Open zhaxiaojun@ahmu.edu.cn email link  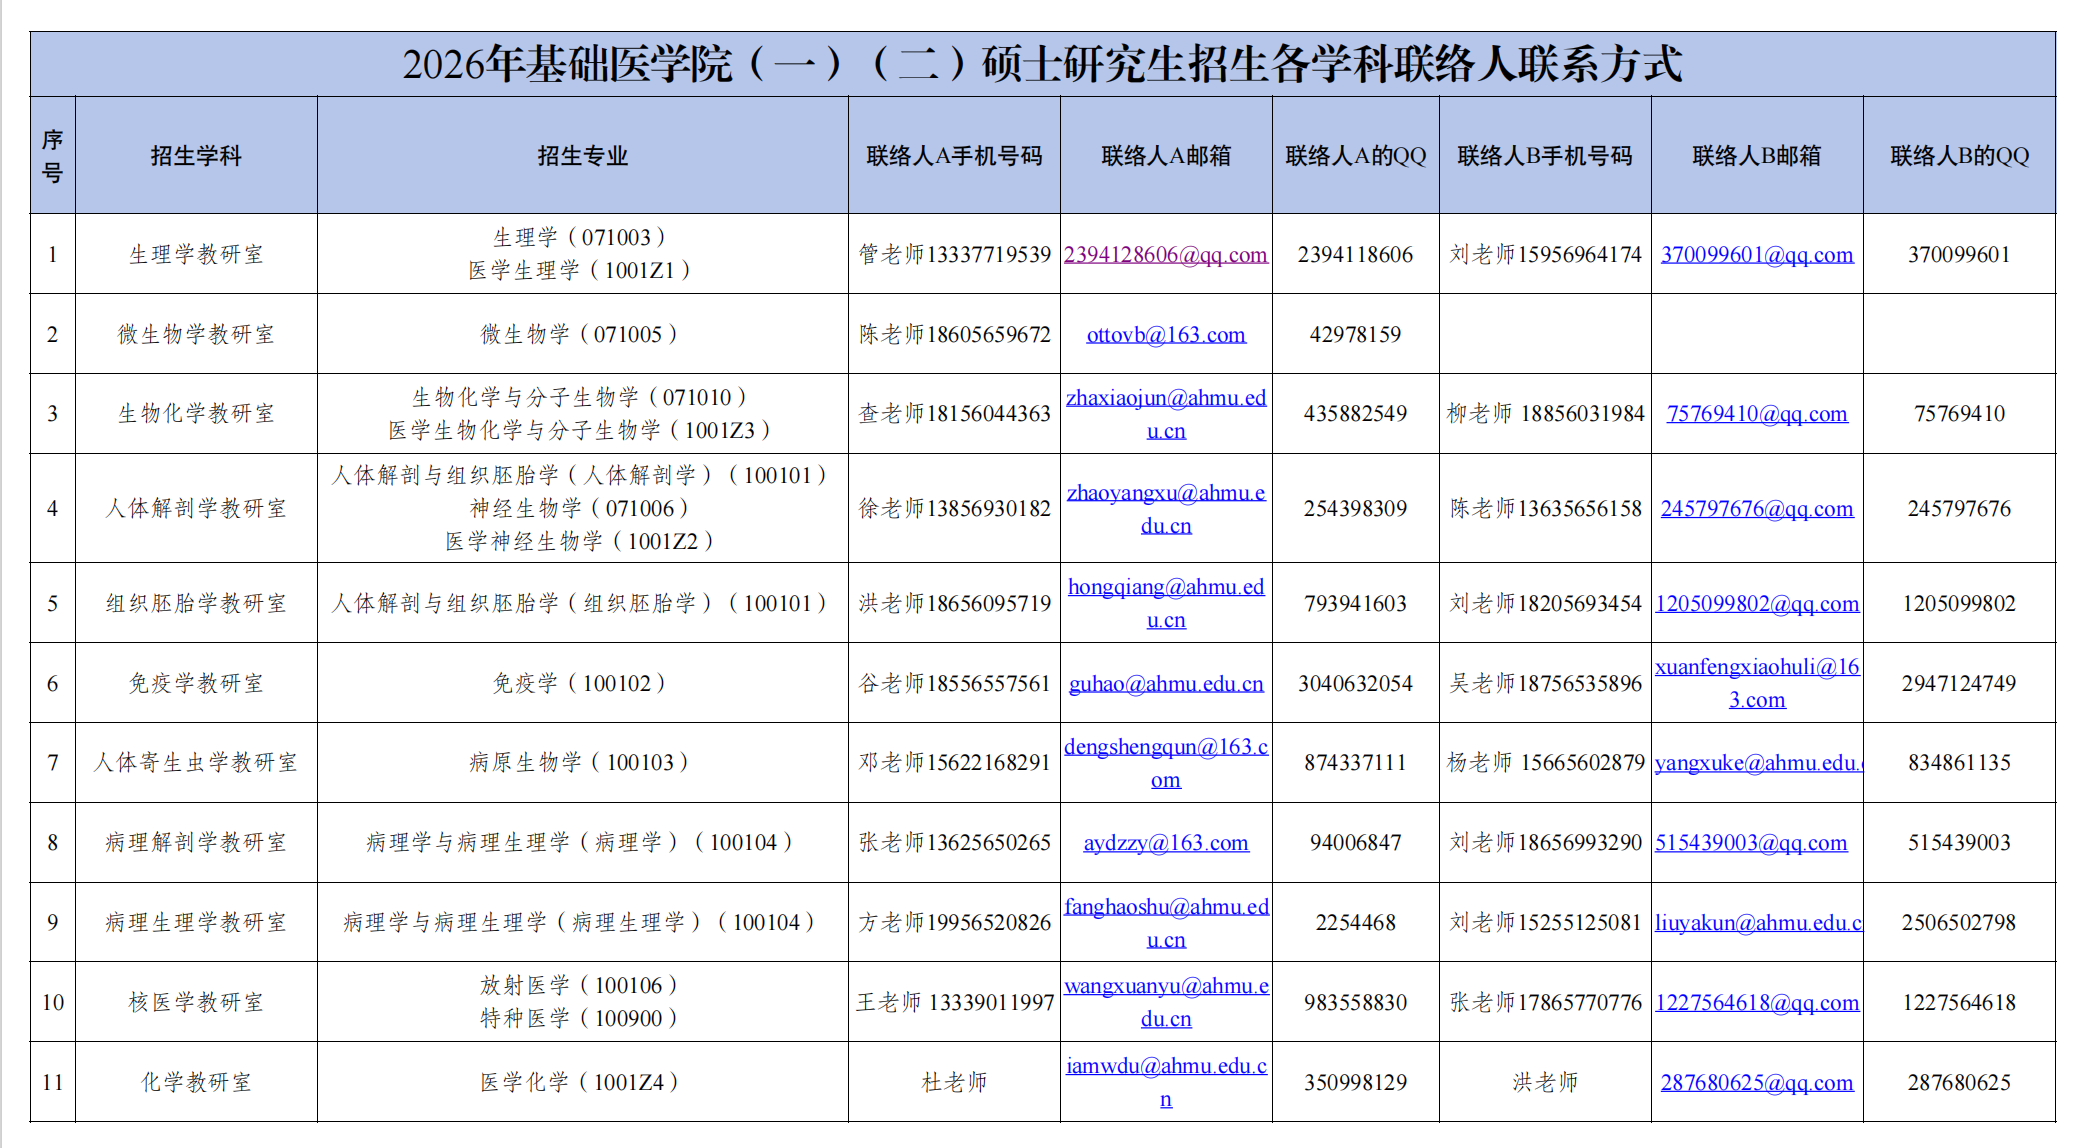pos(1165,398)
